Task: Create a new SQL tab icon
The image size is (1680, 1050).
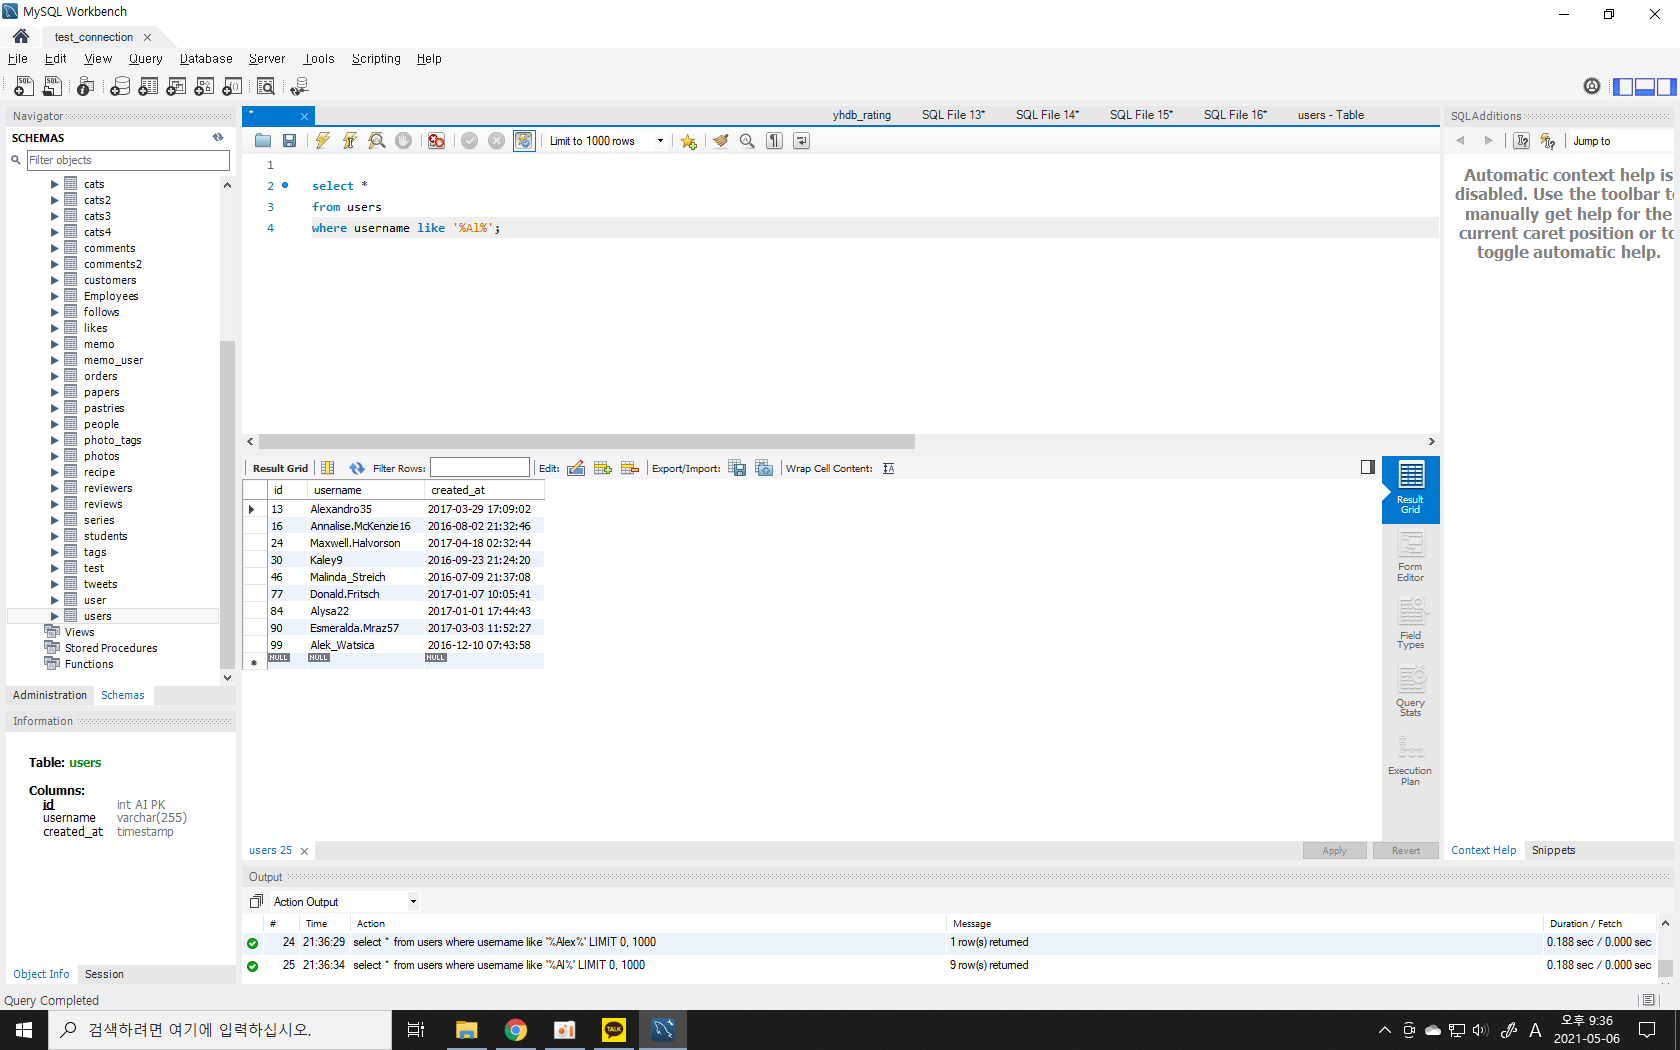Action: tap(24, 86)
